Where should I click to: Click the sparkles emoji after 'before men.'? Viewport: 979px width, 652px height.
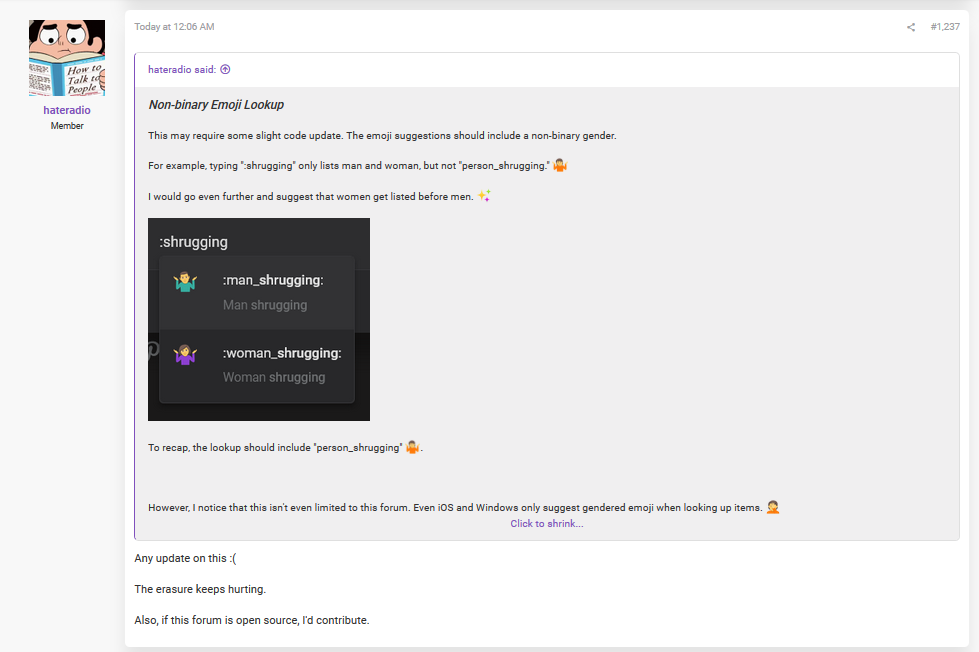pos(484,196)
